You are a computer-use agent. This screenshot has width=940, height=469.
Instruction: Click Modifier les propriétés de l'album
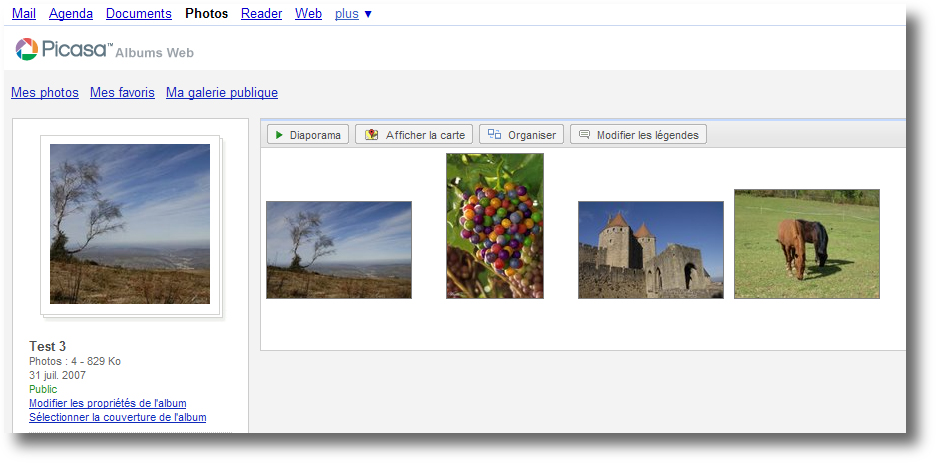click(x=108, y=404)
